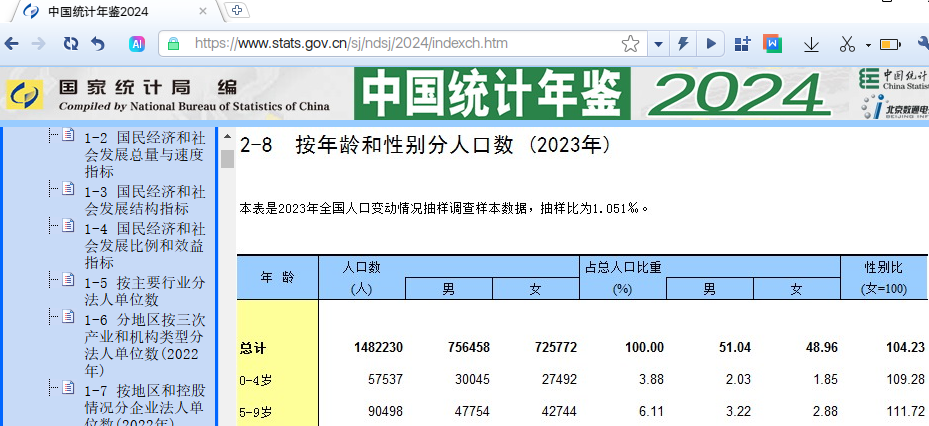Open the downloads arrow icon
This screenshot has height=426, width=929.
click(x=811, y=44)
